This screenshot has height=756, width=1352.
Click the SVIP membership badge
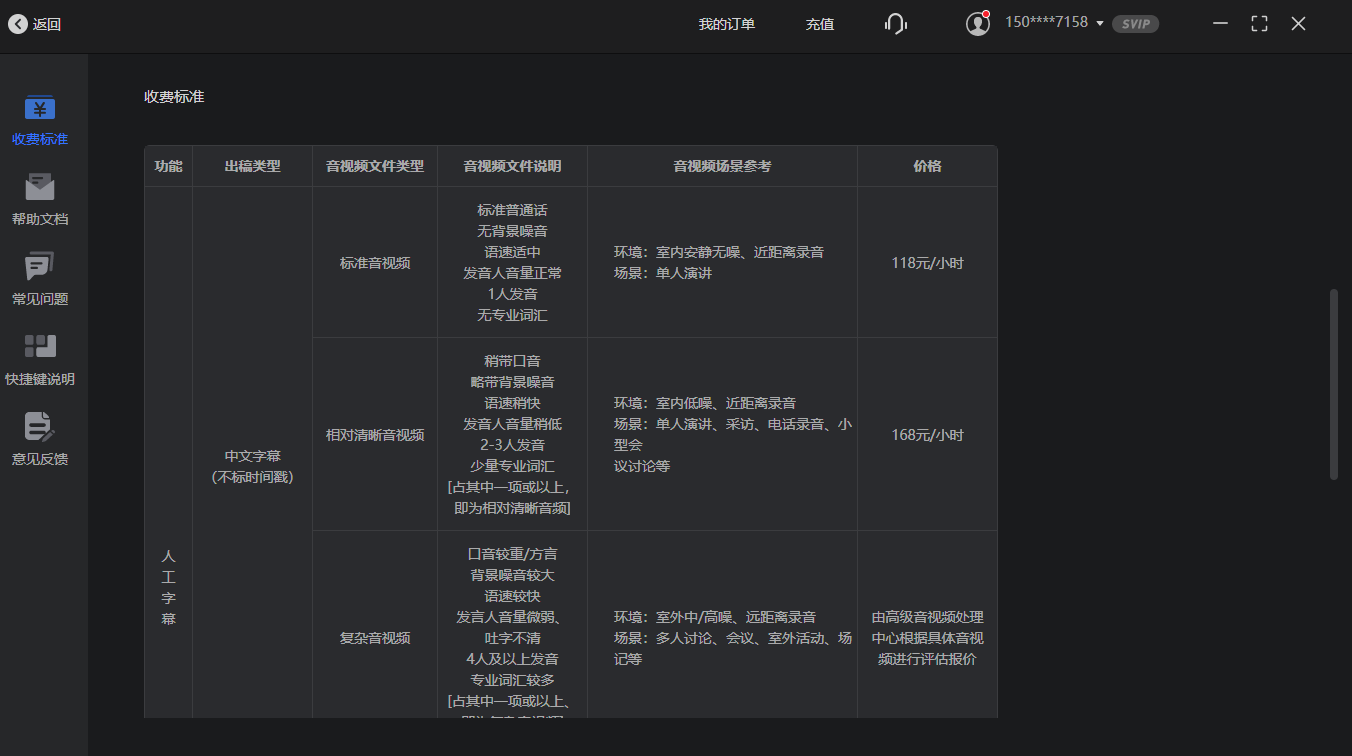[1135, 24]
